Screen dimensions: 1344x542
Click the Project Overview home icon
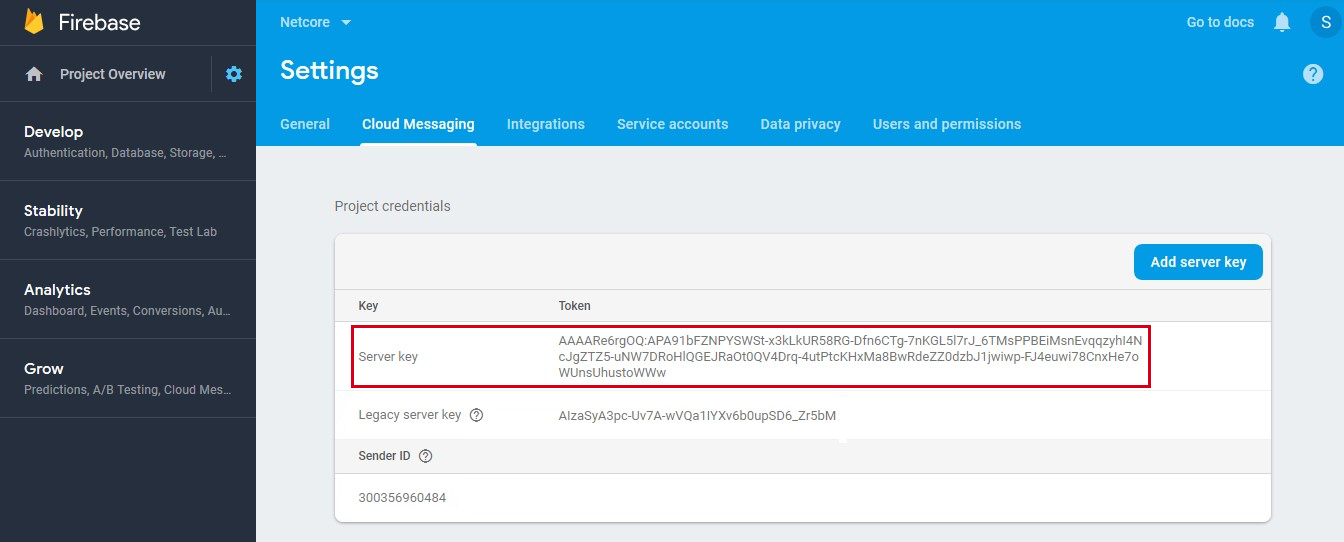tap(34, 74)
